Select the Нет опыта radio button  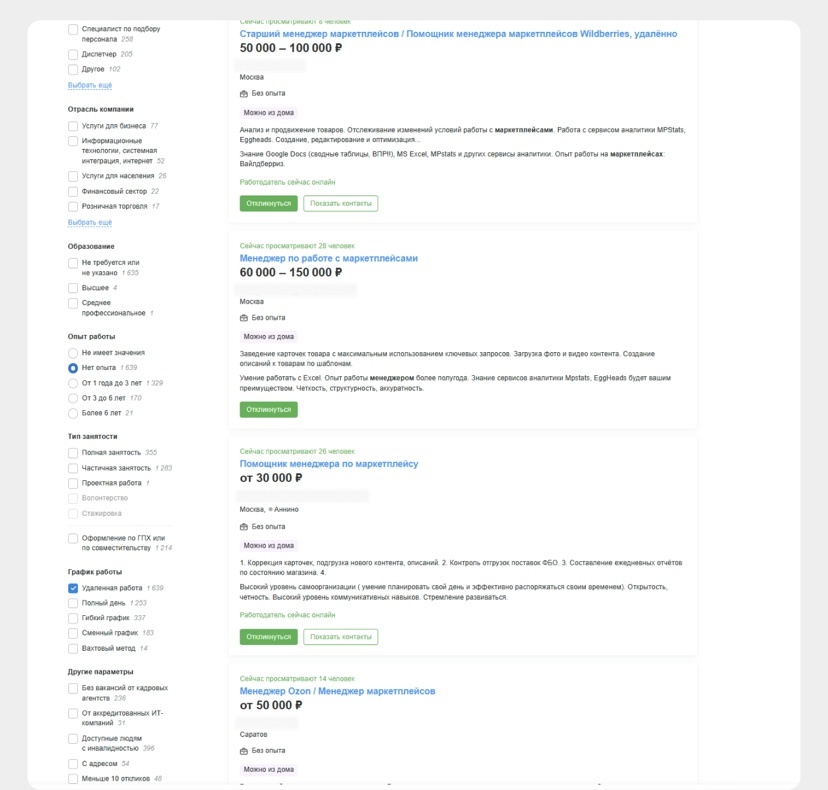coord(73,368)
